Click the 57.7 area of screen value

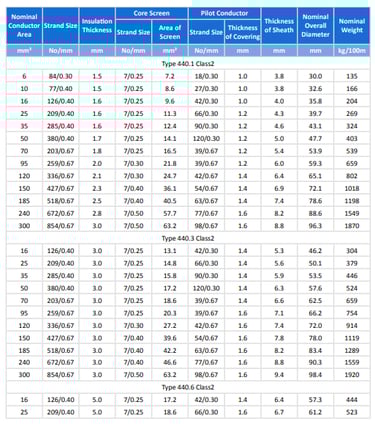[170, 213]
